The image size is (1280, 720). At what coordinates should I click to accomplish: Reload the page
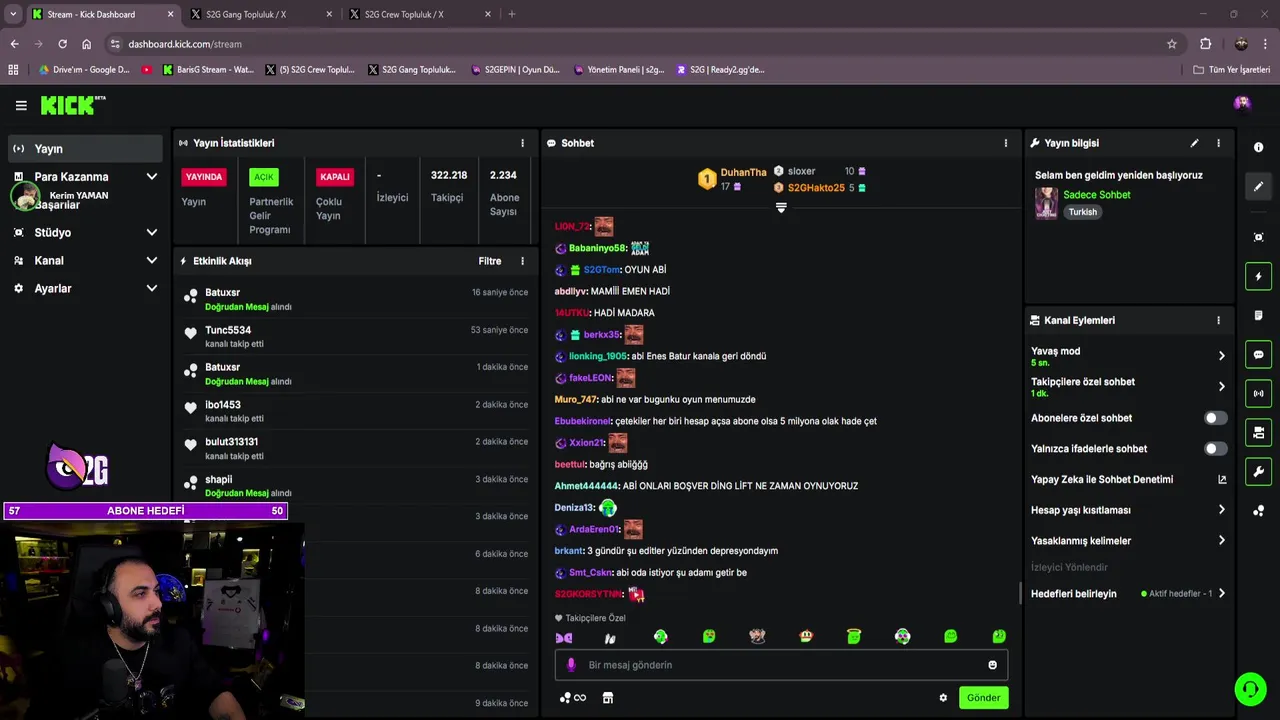62,44
